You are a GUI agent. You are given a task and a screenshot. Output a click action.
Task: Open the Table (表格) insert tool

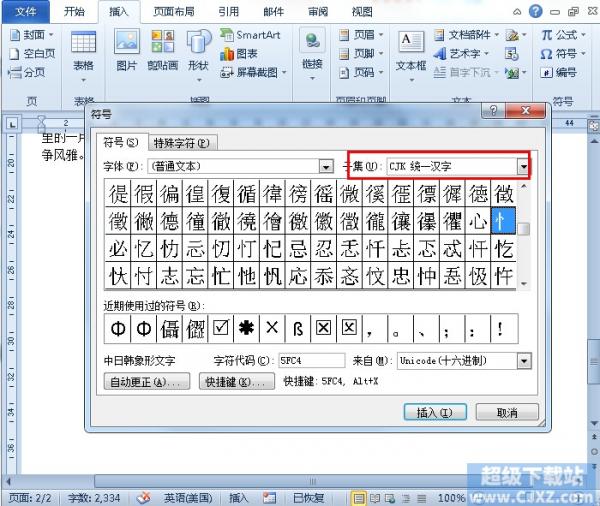tap(83, 57)
